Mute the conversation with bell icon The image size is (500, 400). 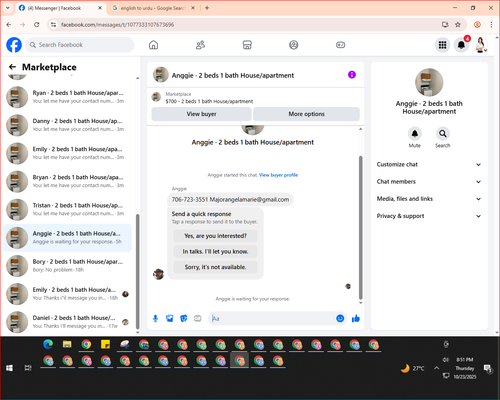415,134
